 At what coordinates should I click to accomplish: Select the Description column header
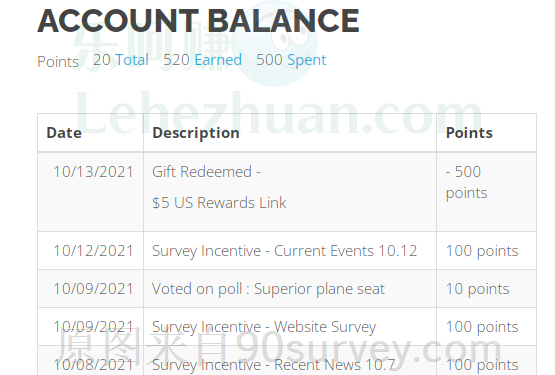[x=196, y=133]
